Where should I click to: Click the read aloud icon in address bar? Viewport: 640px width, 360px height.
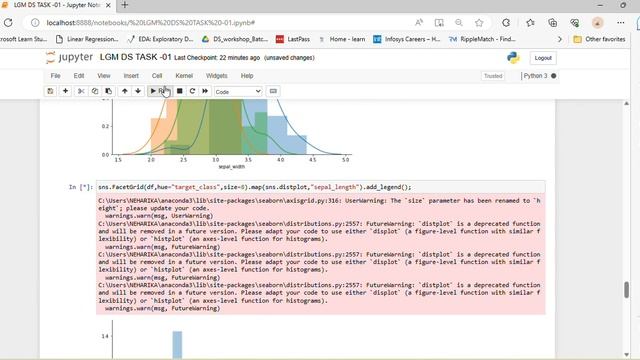419,23
